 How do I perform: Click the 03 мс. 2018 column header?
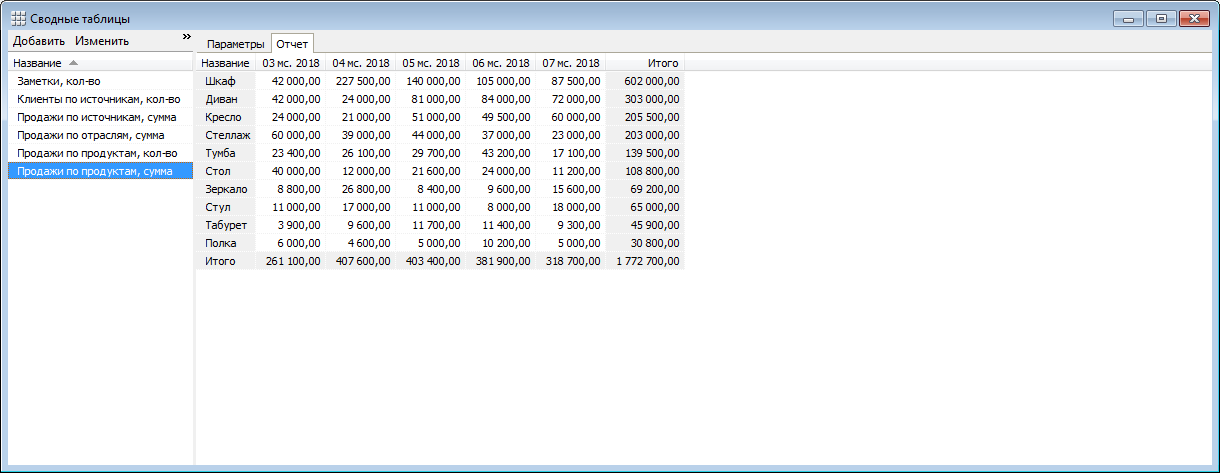point(290,63)
